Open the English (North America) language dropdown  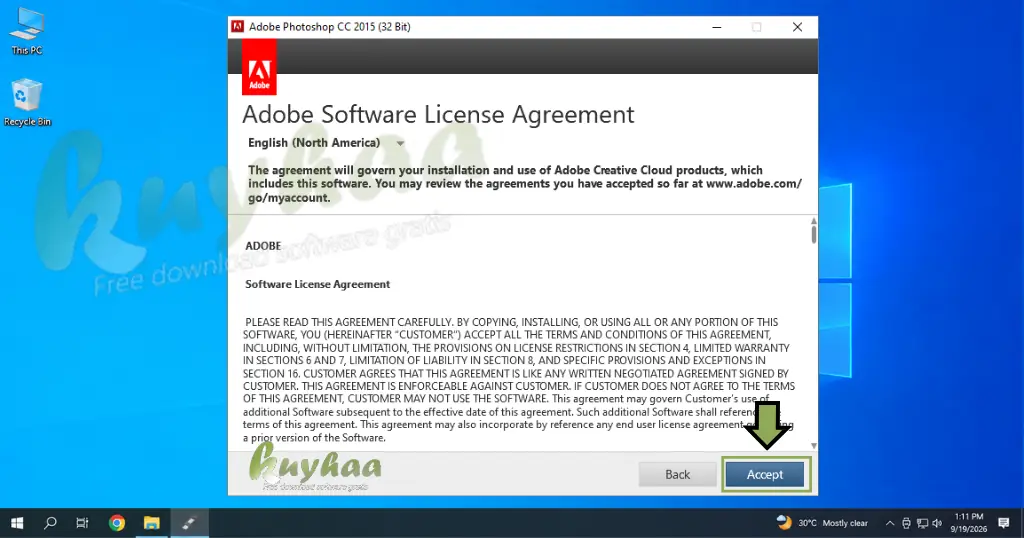tap(326, 143)
